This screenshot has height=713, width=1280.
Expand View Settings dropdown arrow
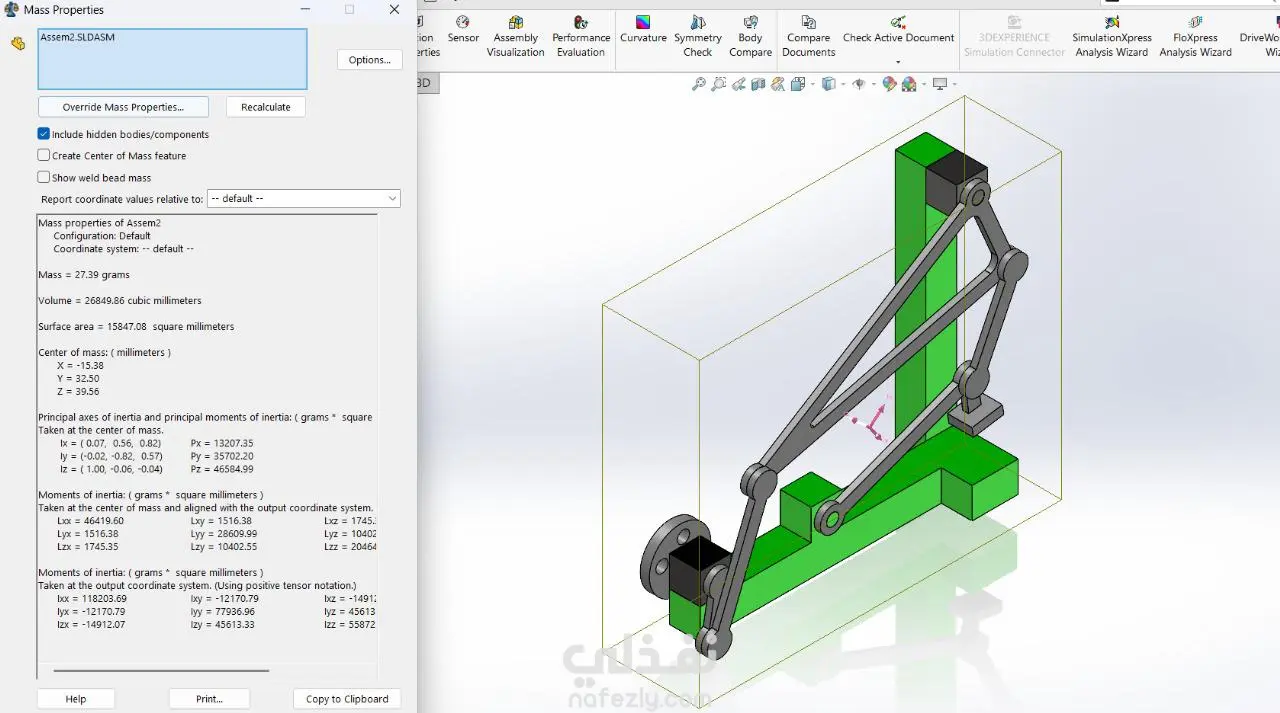tap(954, 84)
